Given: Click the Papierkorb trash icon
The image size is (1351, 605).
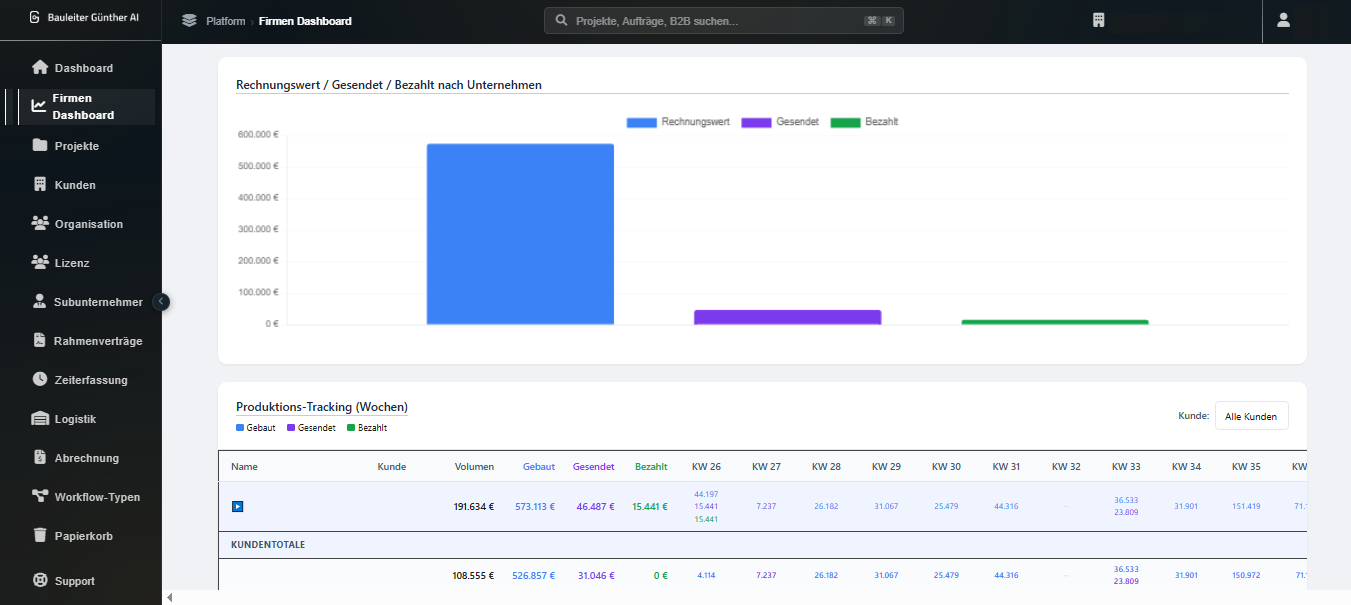Looking at the screenshot, I should pos(40,536).
